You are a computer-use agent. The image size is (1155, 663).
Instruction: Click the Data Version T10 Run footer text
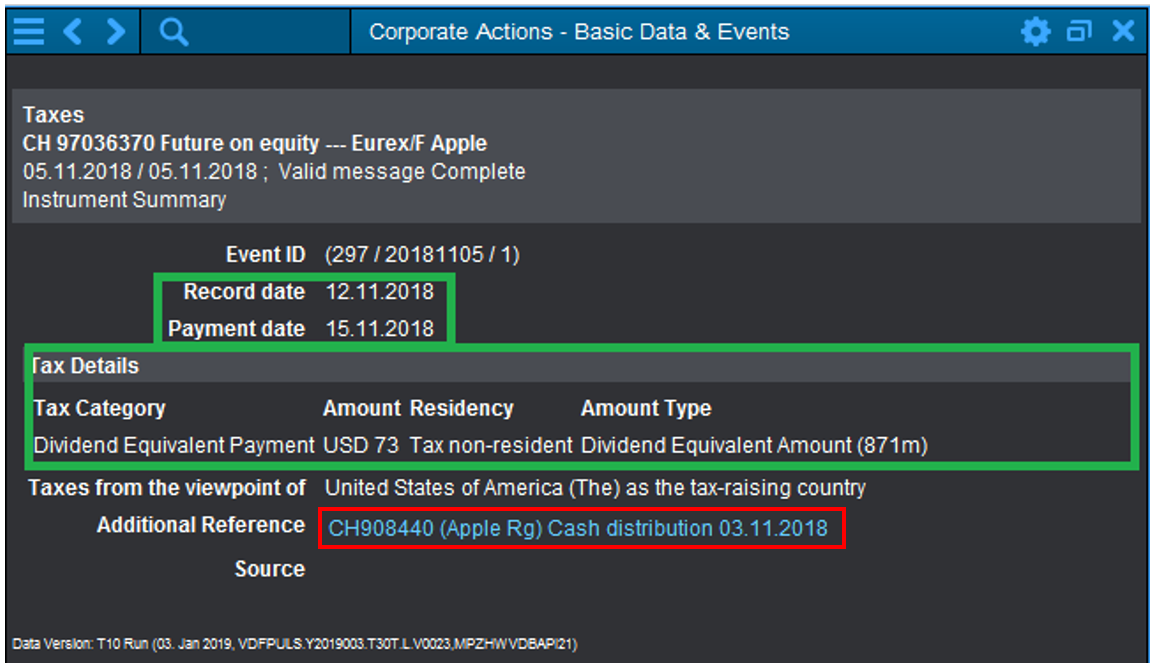click(x=295, y=644)
